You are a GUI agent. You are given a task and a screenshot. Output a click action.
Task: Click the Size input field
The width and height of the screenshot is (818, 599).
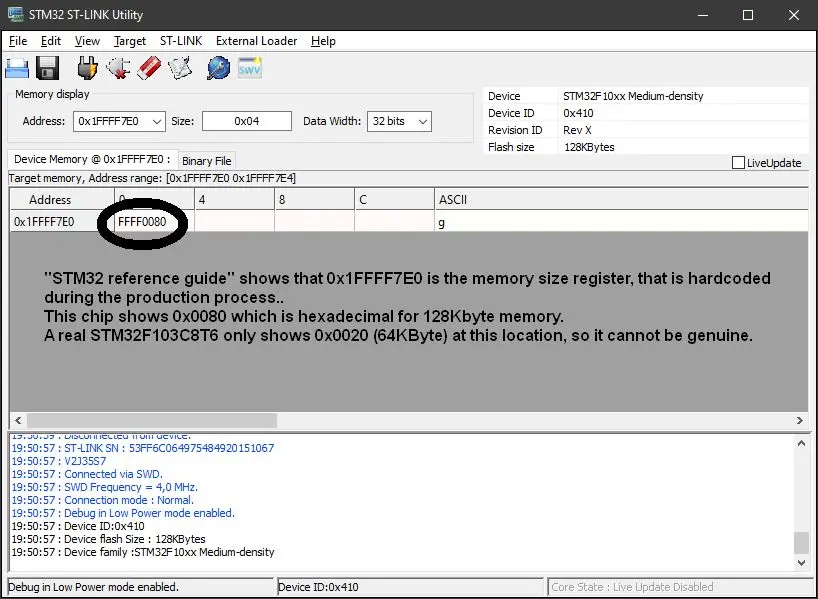point(247,122)
